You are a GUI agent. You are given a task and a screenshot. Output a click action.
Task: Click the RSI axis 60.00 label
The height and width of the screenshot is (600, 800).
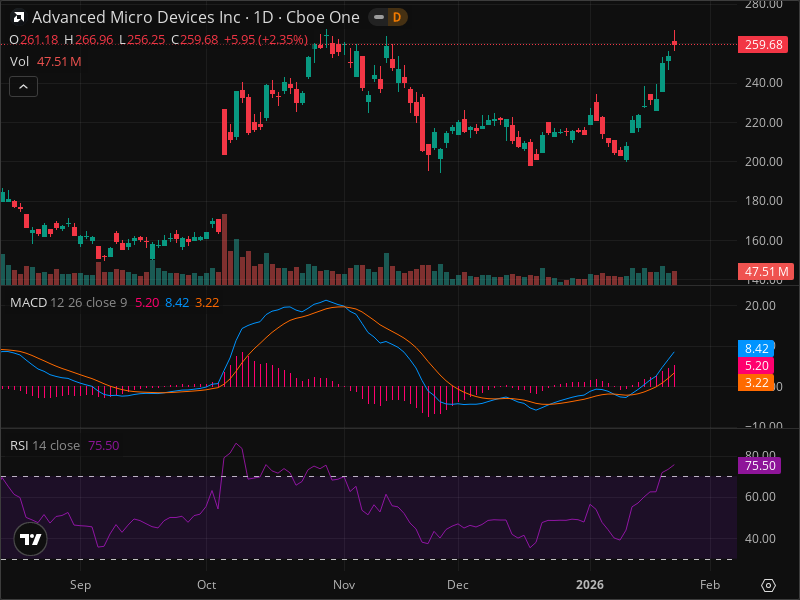coord(760,497)
